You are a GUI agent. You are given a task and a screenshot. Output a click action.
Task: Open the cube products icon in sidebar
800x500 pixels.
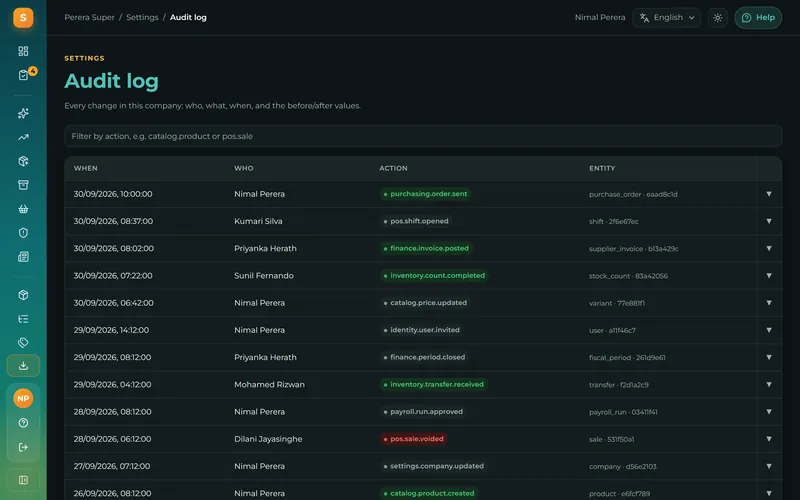click(x=23, y=295)
